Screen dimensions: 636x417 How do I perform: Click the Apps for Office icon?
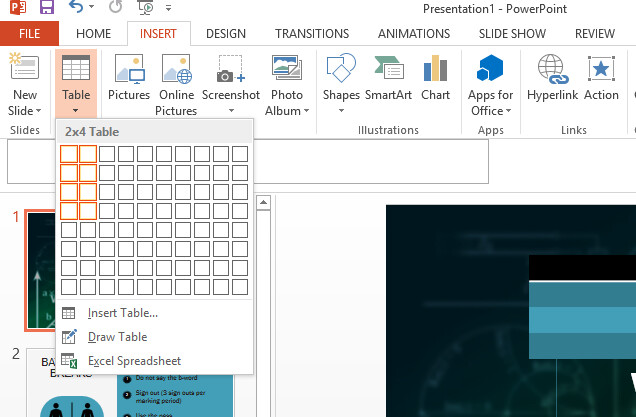click(490, 68)
